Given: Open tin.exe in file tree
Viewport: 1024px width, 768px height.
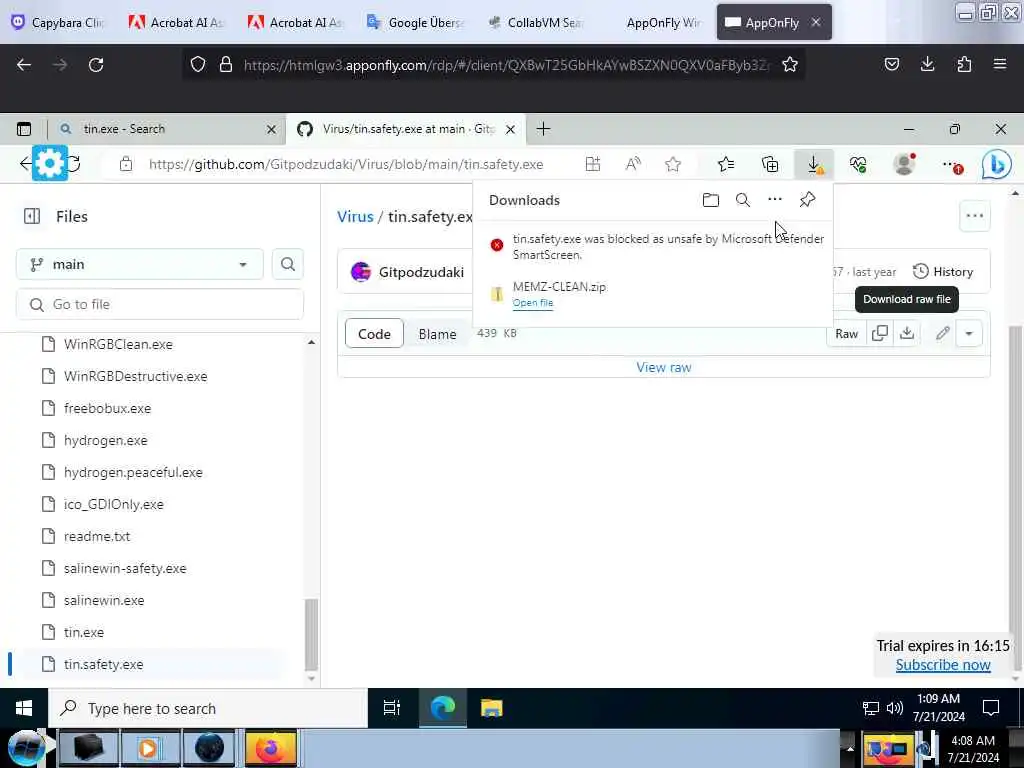Looking at the screenshot, I should click(84, 632).
